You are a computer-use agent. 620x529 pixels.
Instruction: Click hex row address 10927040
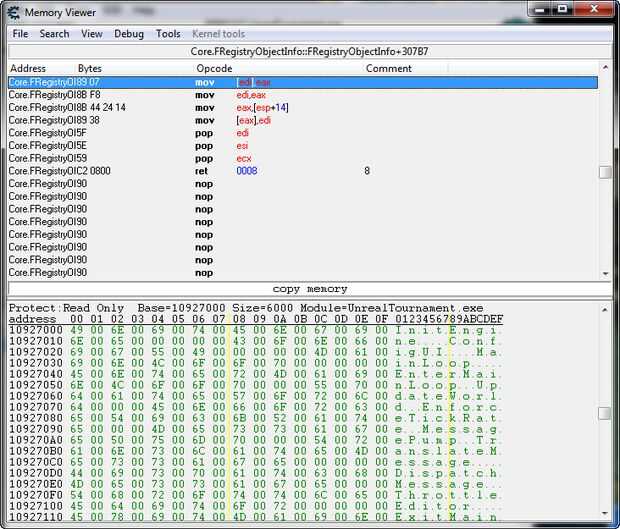coord(36,374)
